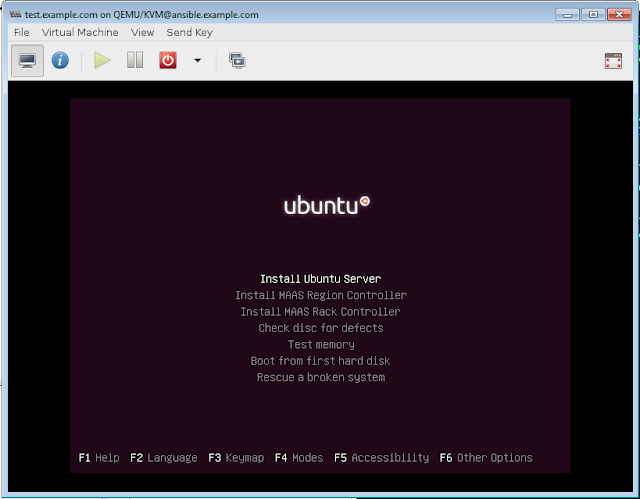640x499 pixels.
Task: Minimize the virtual machine window
Action: click(x=567, y=15)
